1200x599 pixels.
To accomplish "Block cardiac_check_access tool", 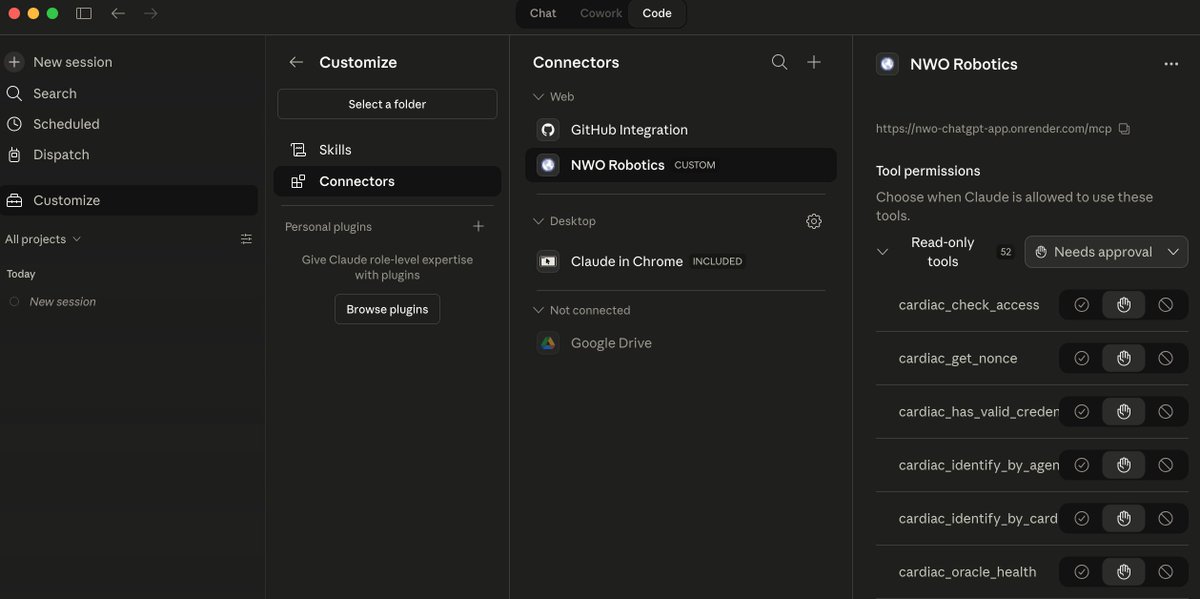I will (1165, 305).
